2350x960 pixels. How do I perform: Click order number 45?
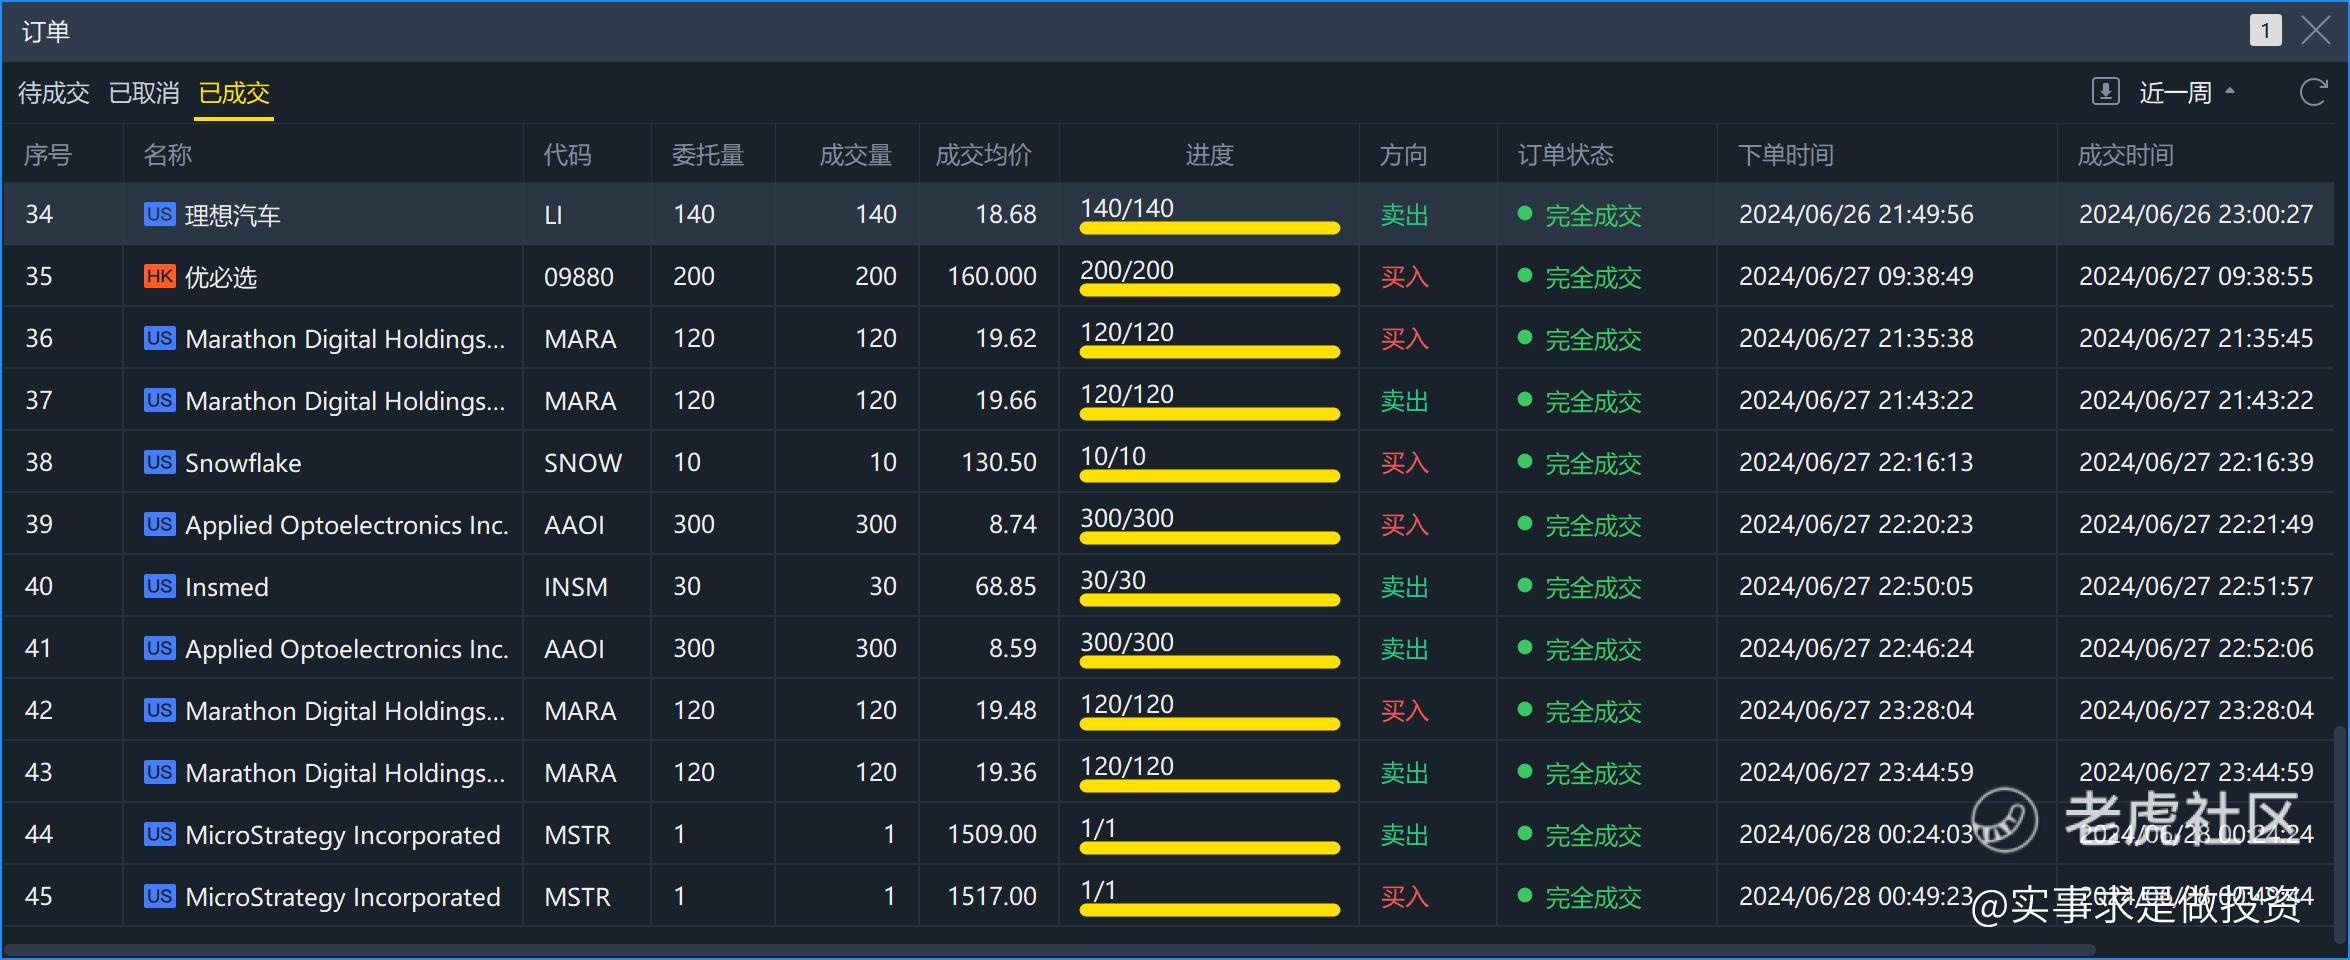(x=39, y=896)
